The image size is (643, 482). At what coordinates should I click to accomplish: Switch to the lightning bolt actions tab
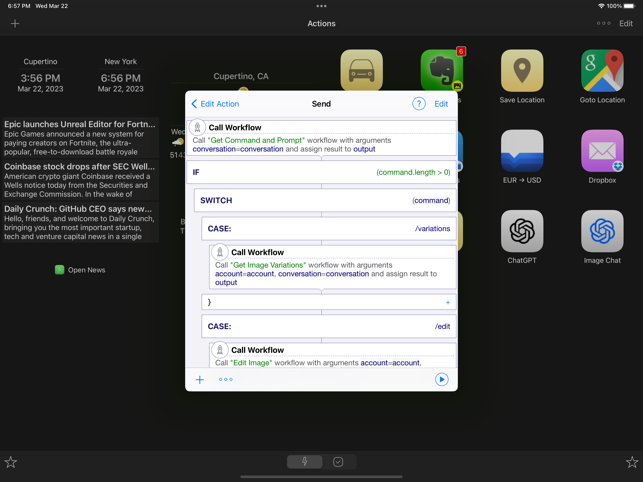pos(304,462)
